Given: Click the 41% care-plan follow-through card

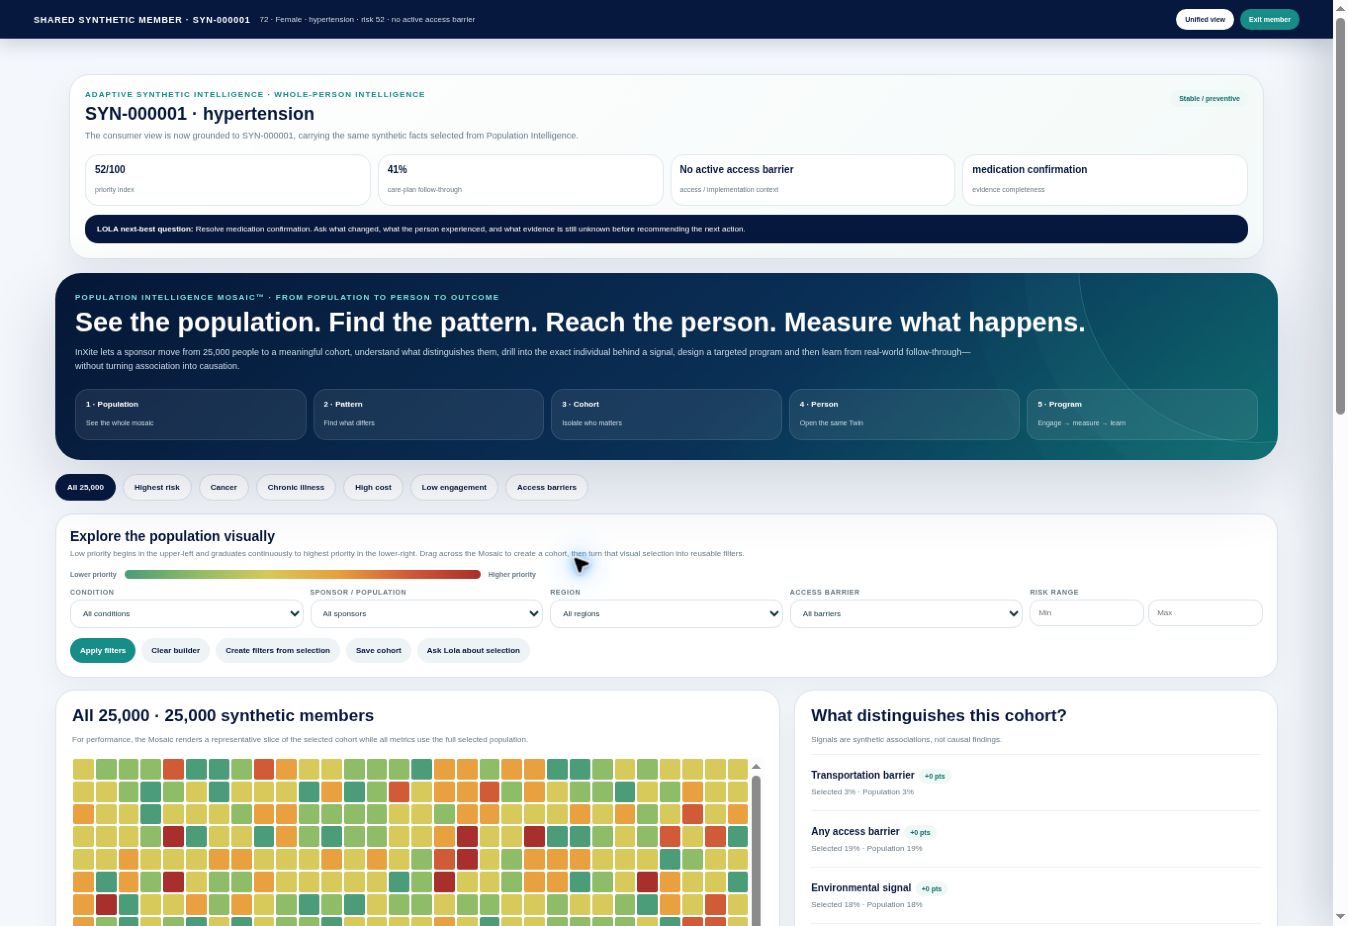Looking at the screenshot, I should [520, 180].
